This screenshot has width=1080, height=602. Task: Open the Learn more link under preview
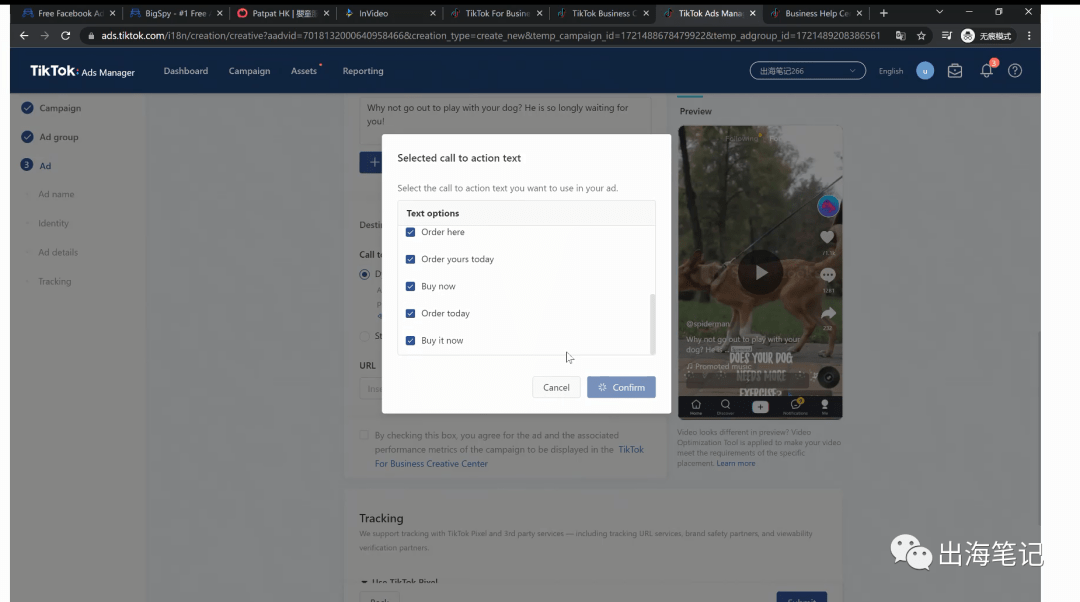pos(736,464)
